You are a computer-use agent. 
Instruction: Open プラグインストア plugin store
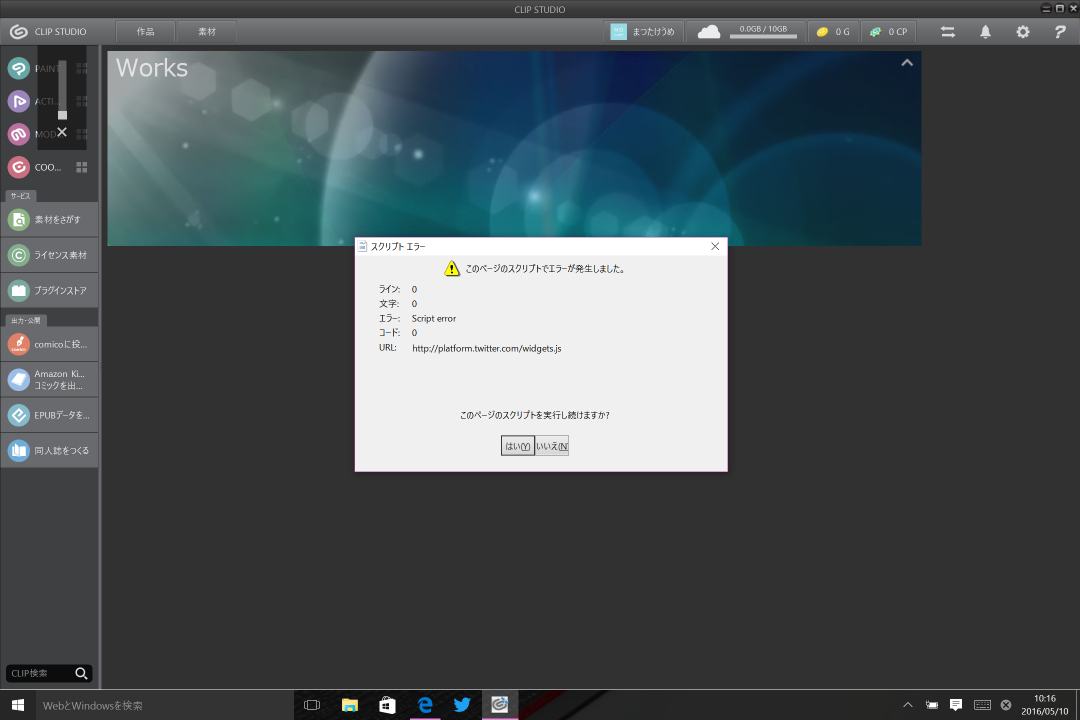[x=49, y=291]
